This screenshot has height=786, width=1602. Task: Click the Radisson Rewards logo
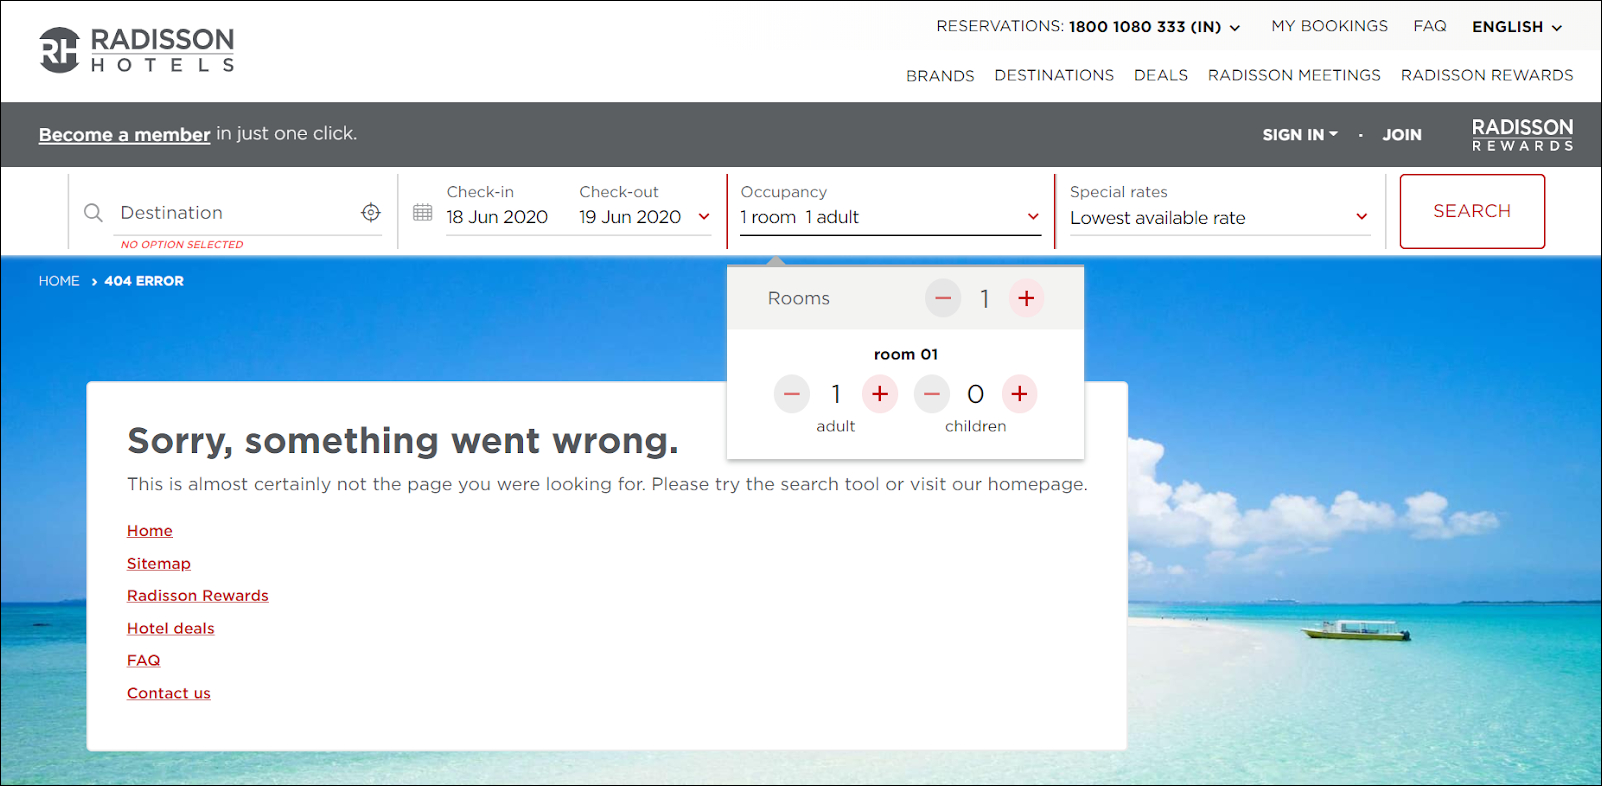pos(1522,134)
